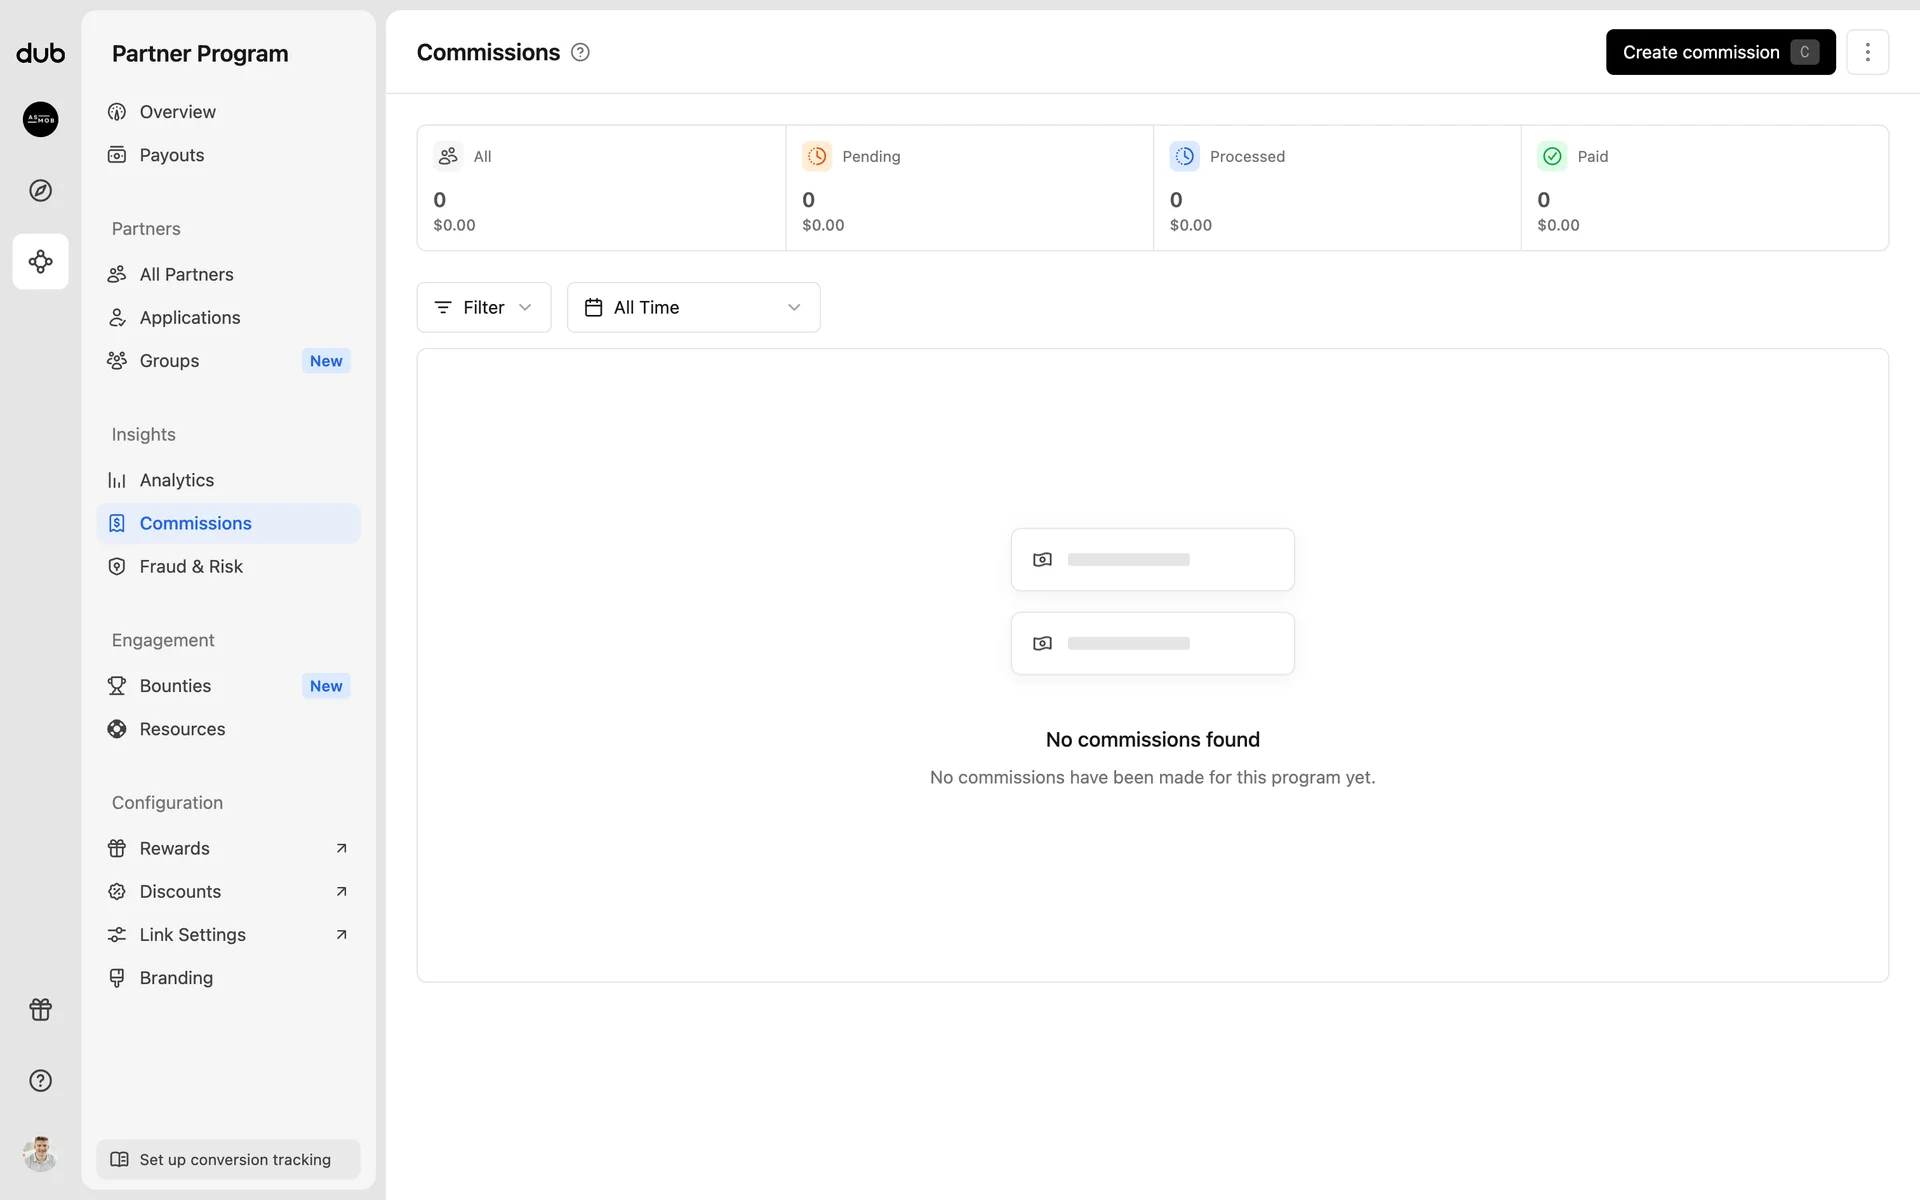
Task: Select the partner program network icon
Action: pyautogui.click(x=40, y=262)
